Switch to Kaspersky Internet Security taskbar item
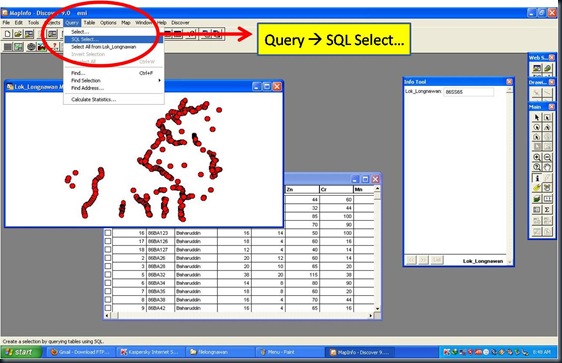Viewport: 562px width, 363px height. (151, 352)
